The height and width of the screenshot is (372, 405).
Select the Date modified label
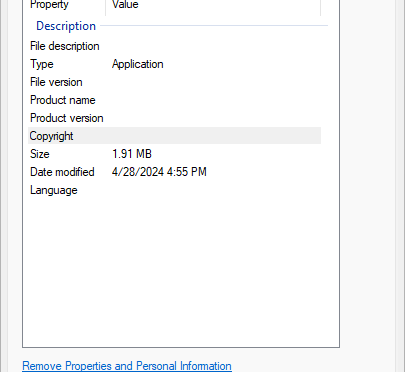tap(62, 172)
